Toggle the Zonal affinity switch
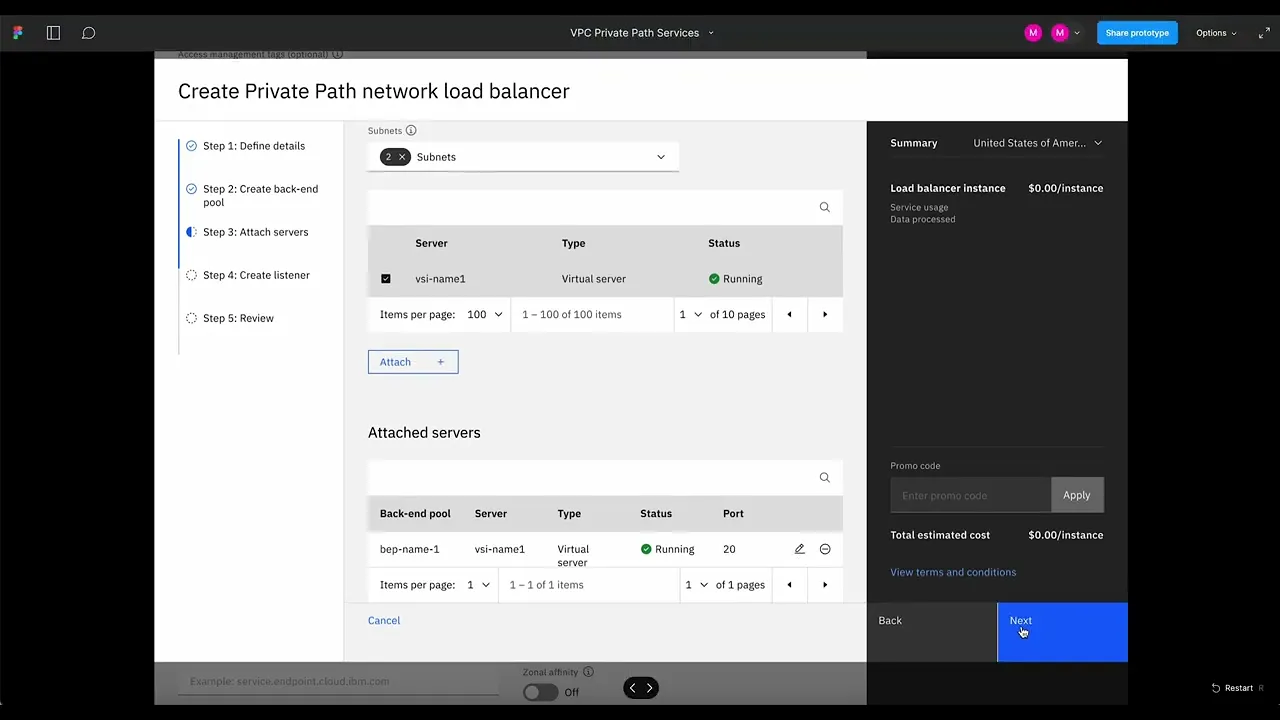 tap(541, 692)
